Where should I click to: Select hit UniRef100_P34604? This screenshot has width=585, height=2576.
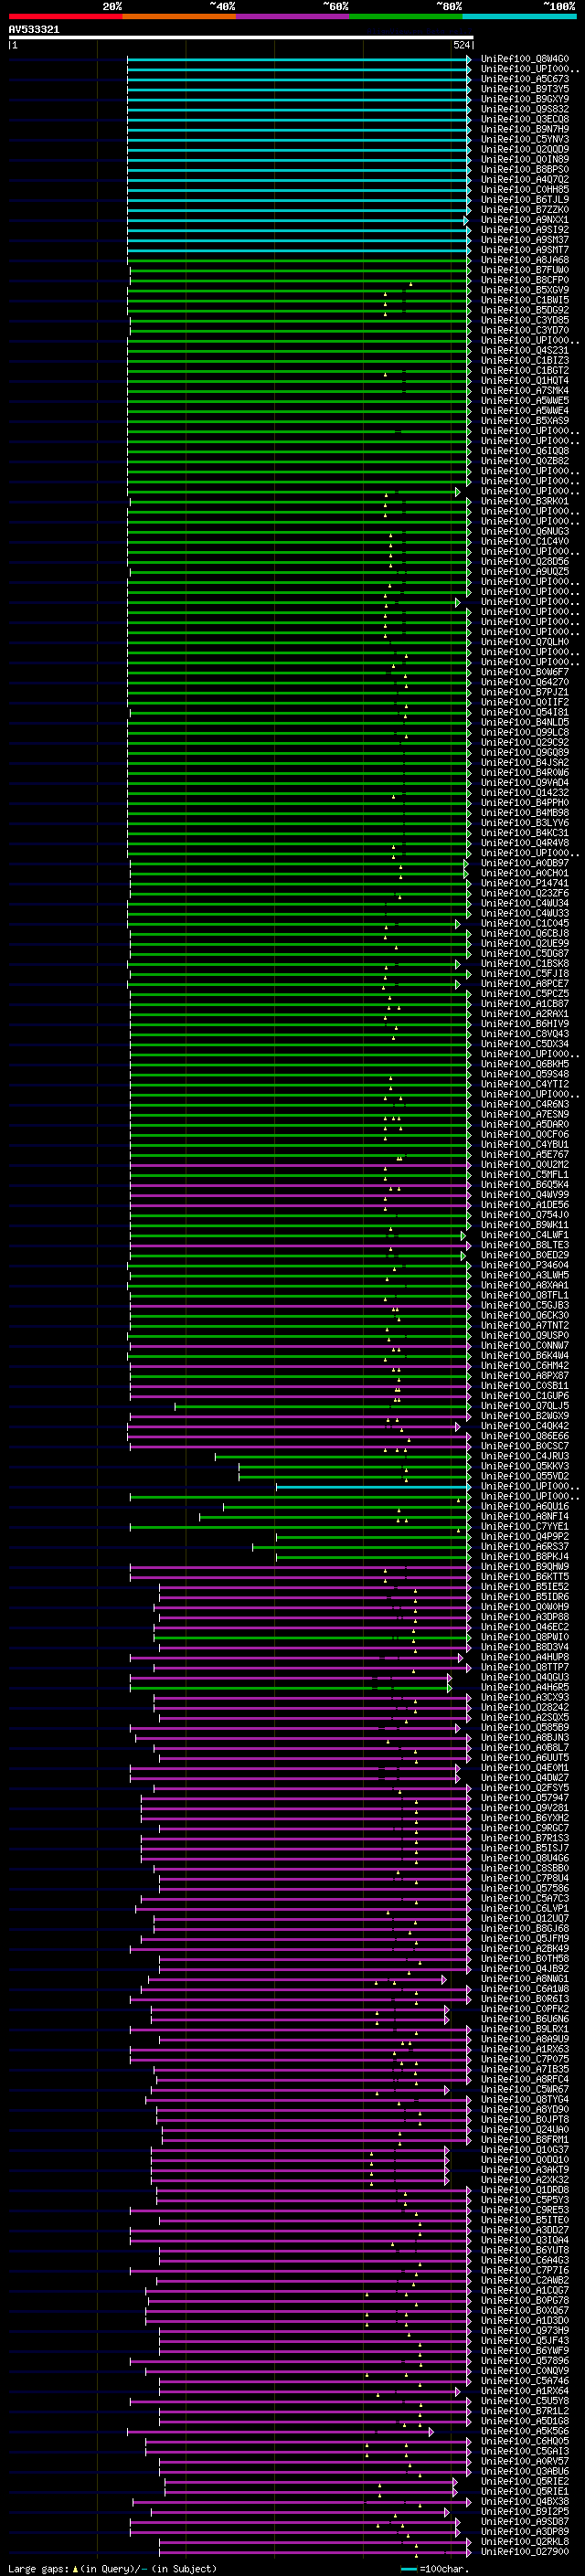(524, 1265)
